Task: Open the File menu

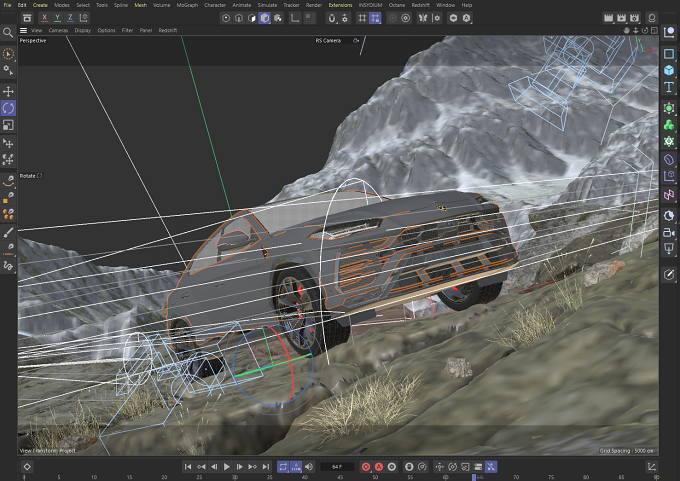Action: pyautogui.click(x=7, y=5)
